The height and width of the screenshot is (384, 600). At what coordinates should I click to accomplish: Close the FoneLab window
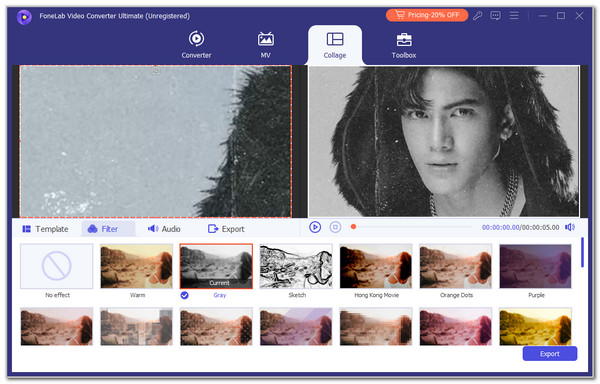pos(579,16)
